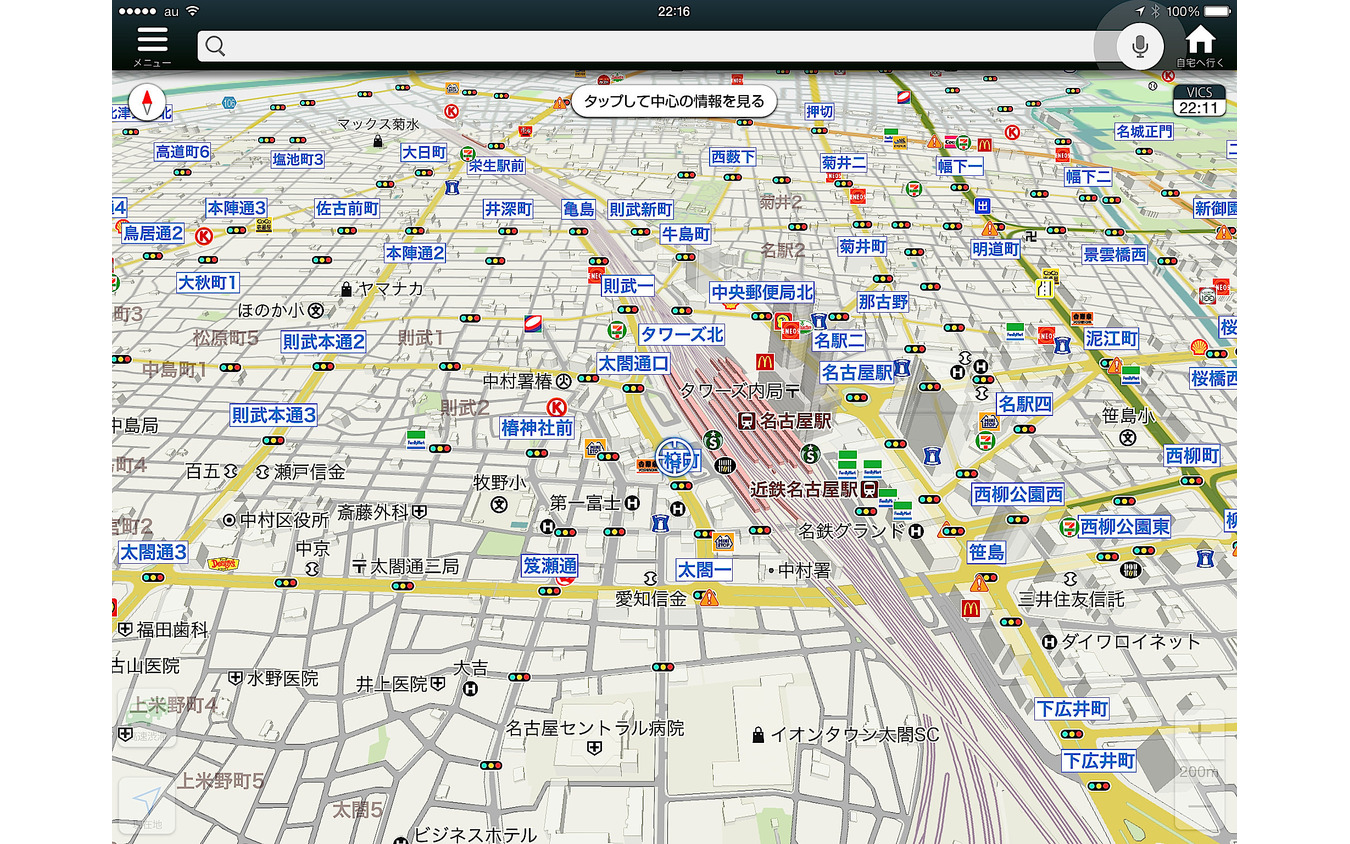
Task: Tap shopping icon beside イオンタウン太閤SC
Action: coord(759,735)
